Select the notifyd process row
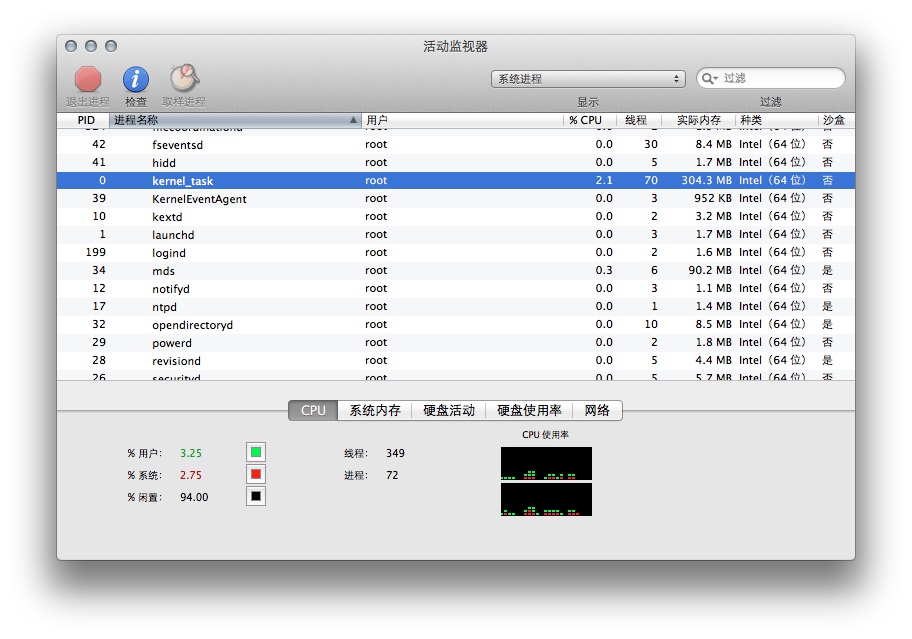912x639 pixels. pyautogui.click(x=456, y=288)
